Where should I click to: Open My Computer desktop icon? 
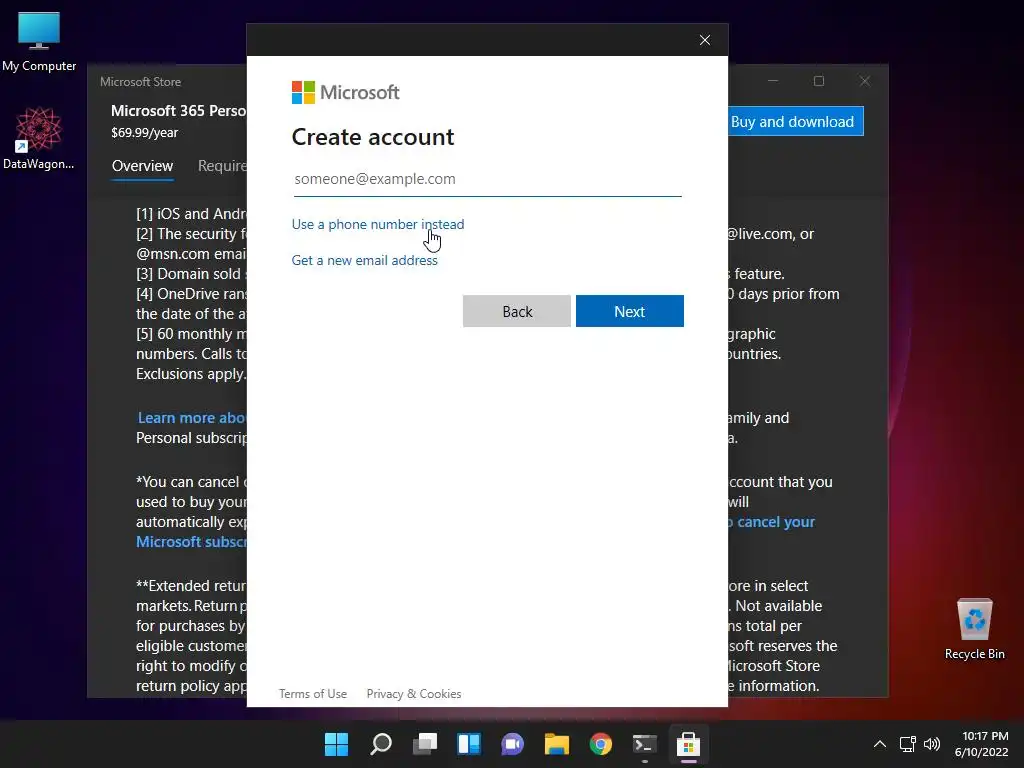pos(39,41)
